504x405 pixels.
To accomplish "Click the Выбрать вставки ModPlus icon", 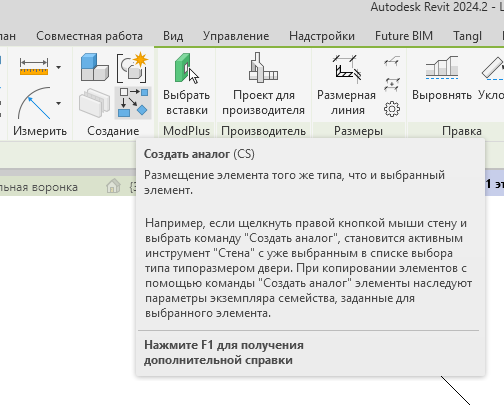I will [x=187, y=68].
